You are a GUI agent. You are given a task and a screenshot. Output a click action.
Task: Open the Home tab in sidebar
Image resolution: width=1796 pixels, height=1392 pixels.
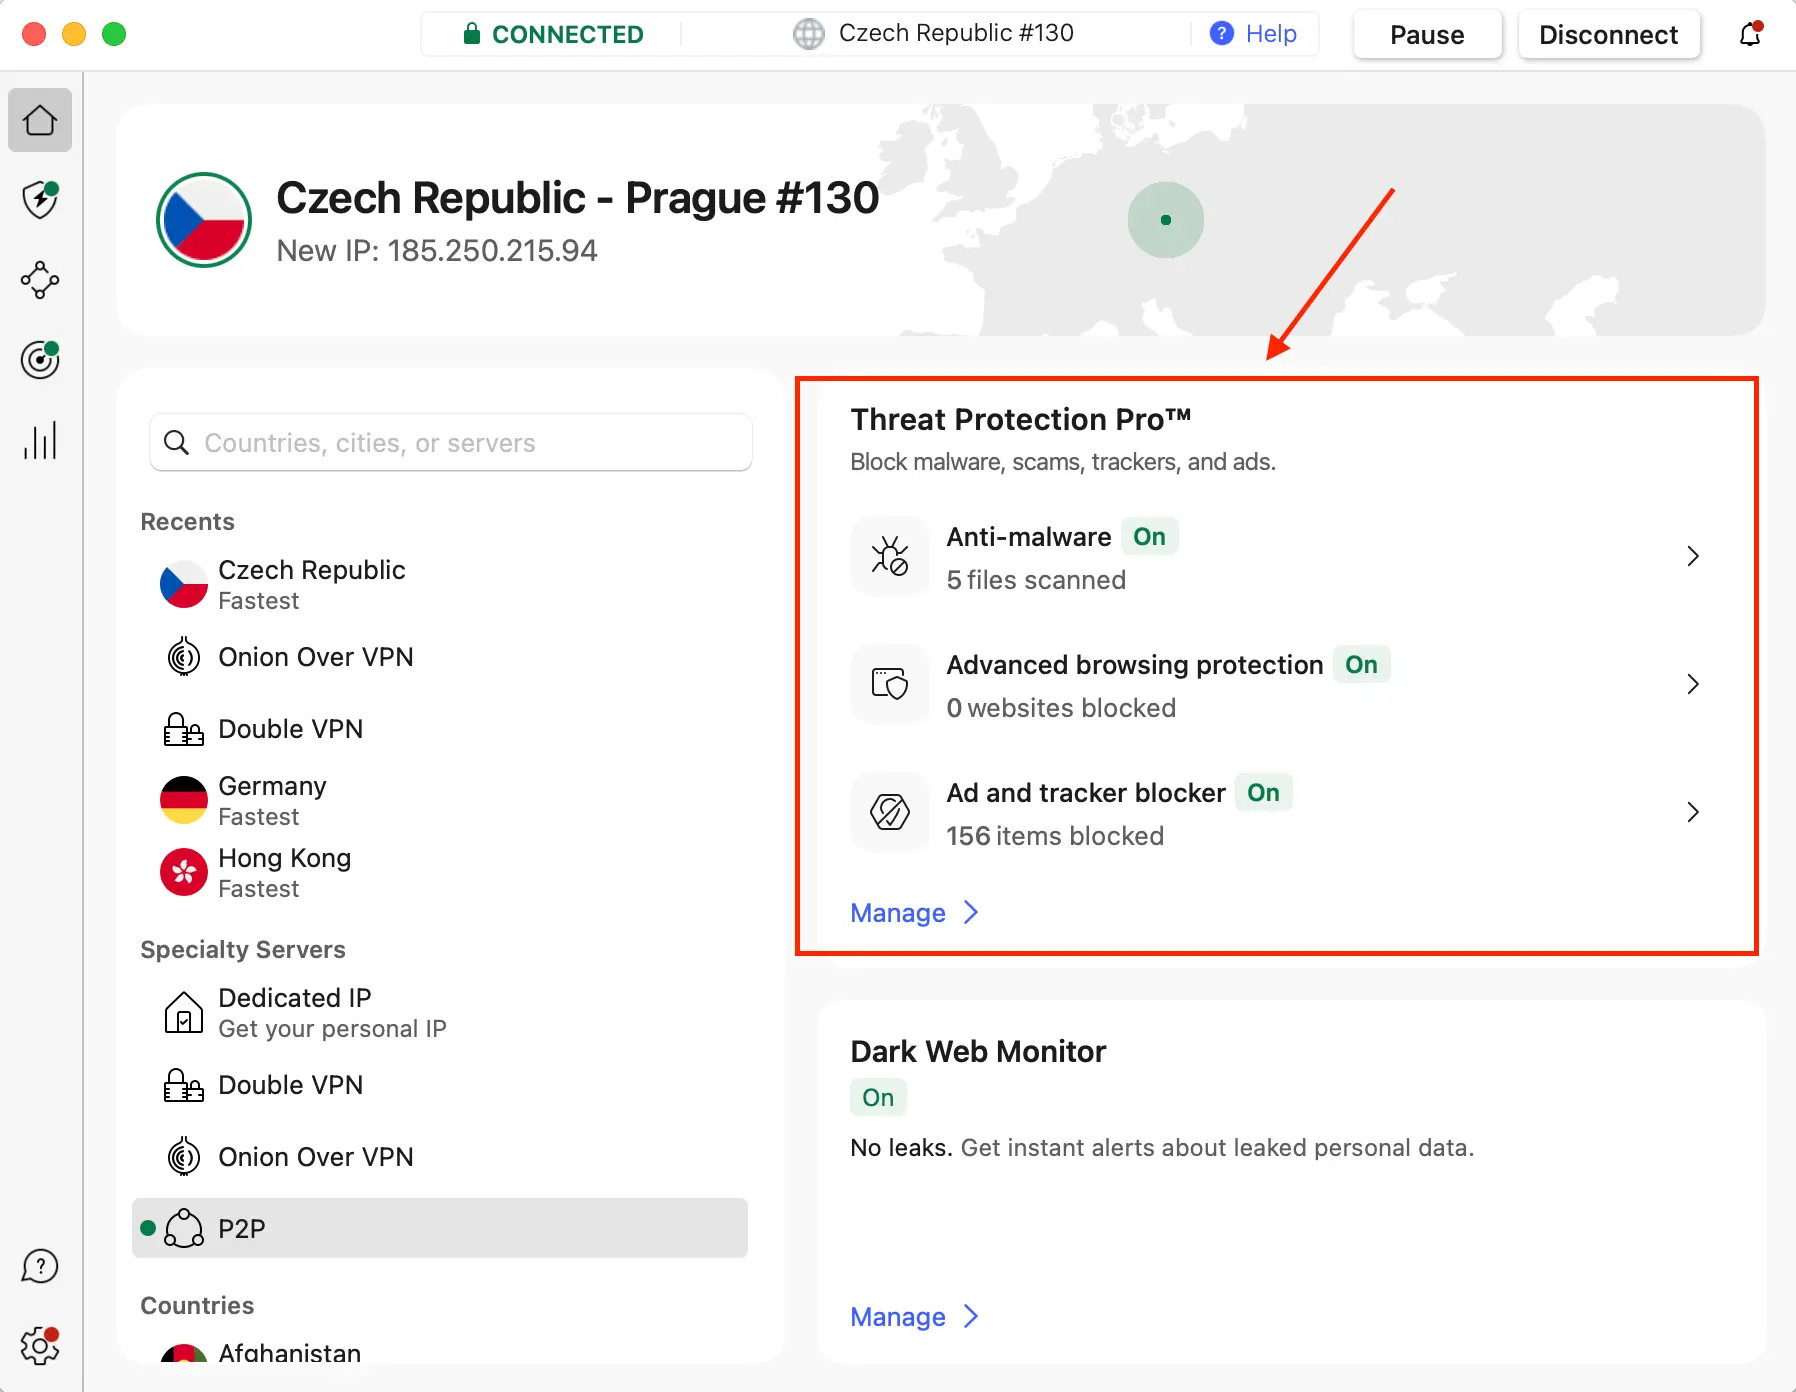(40, 121)
